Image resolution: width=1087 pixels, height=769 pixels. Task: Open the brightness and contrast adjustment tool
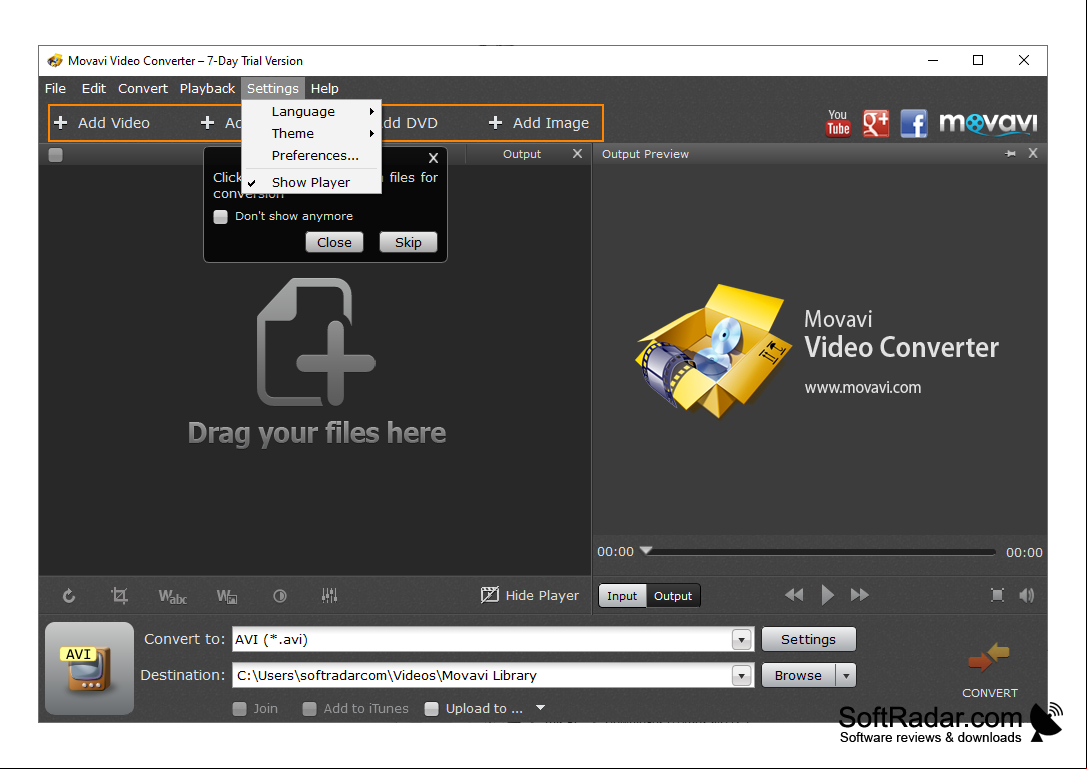(280, 596)
